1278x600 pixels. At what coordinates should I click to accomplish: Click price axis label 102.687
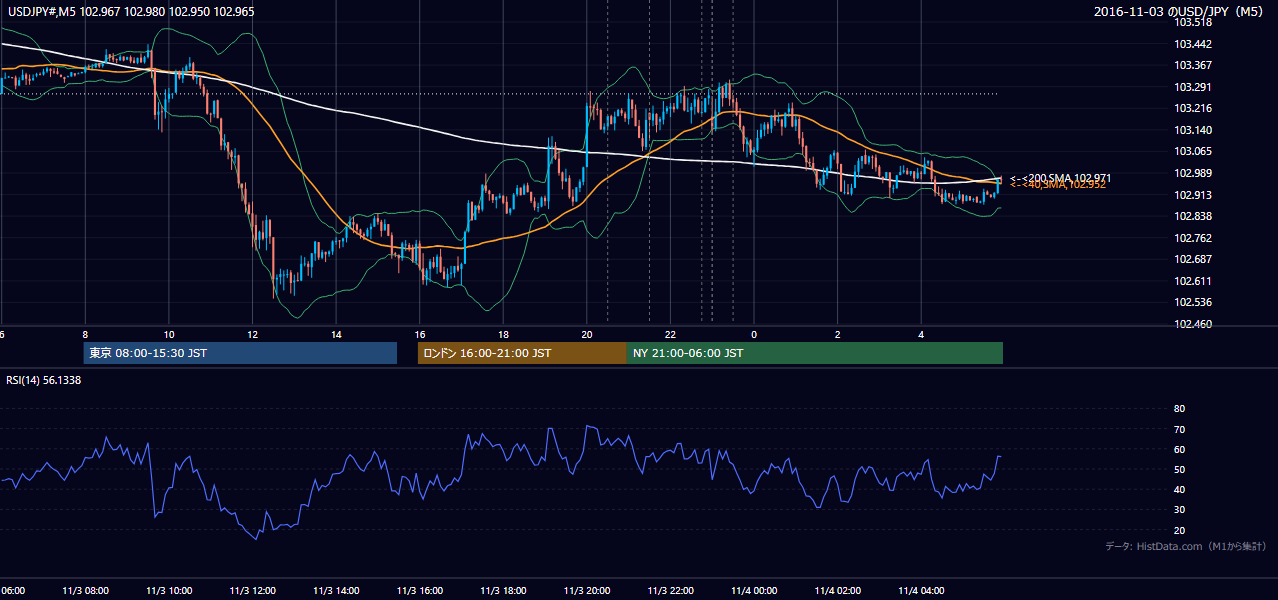(1194, 260)
